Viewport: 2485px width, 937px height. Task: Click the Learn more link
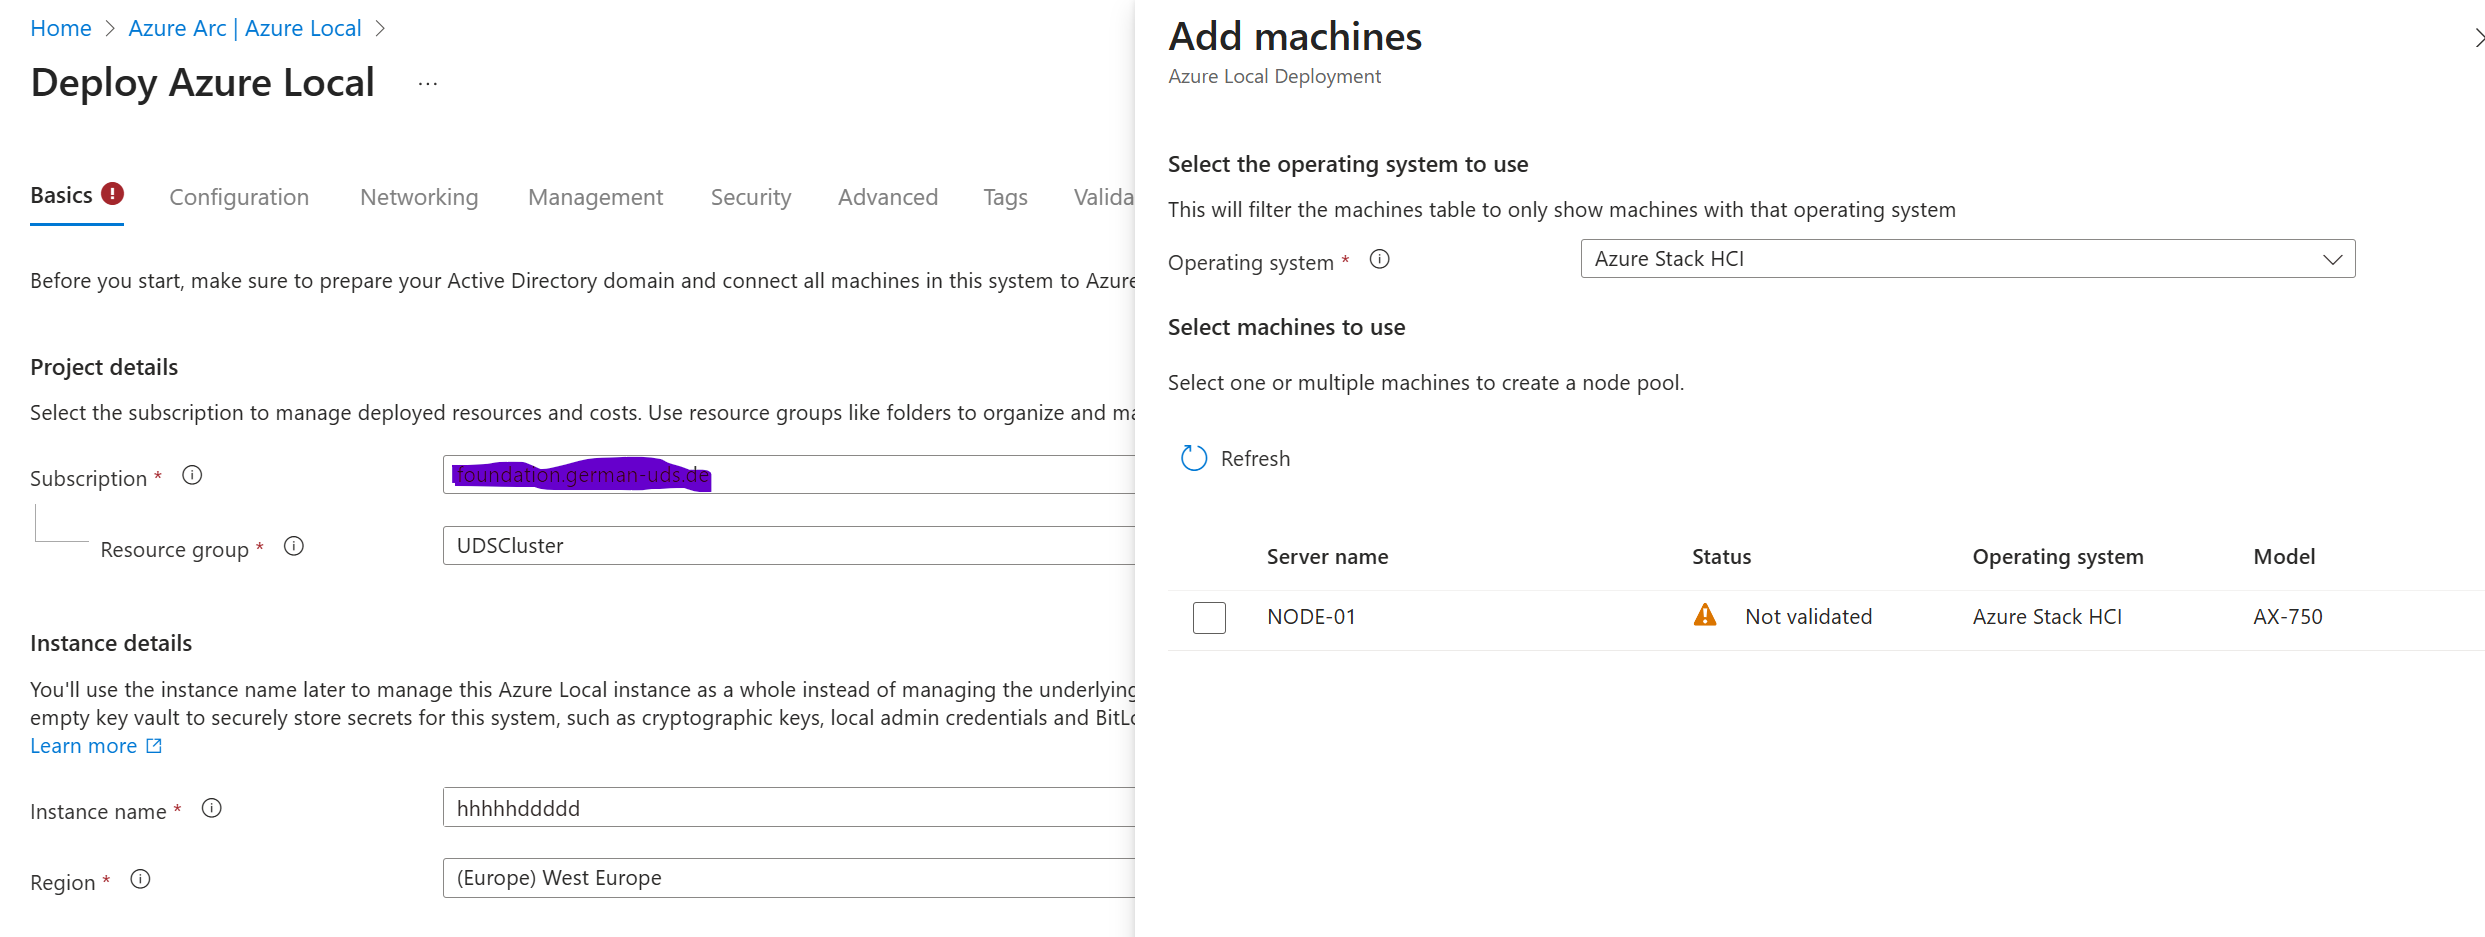[83, 746]
